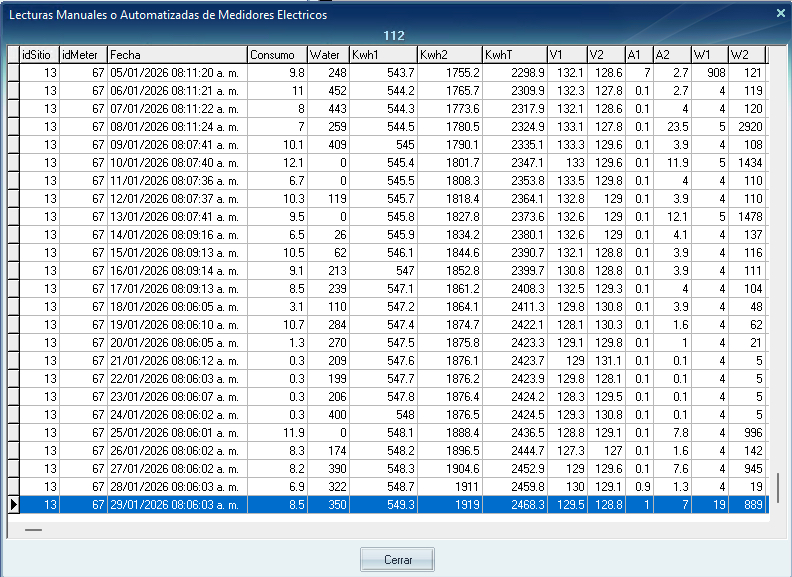Select the Kwh1 column header
Screen dimensions: 792x577
(x=383, y=55)
